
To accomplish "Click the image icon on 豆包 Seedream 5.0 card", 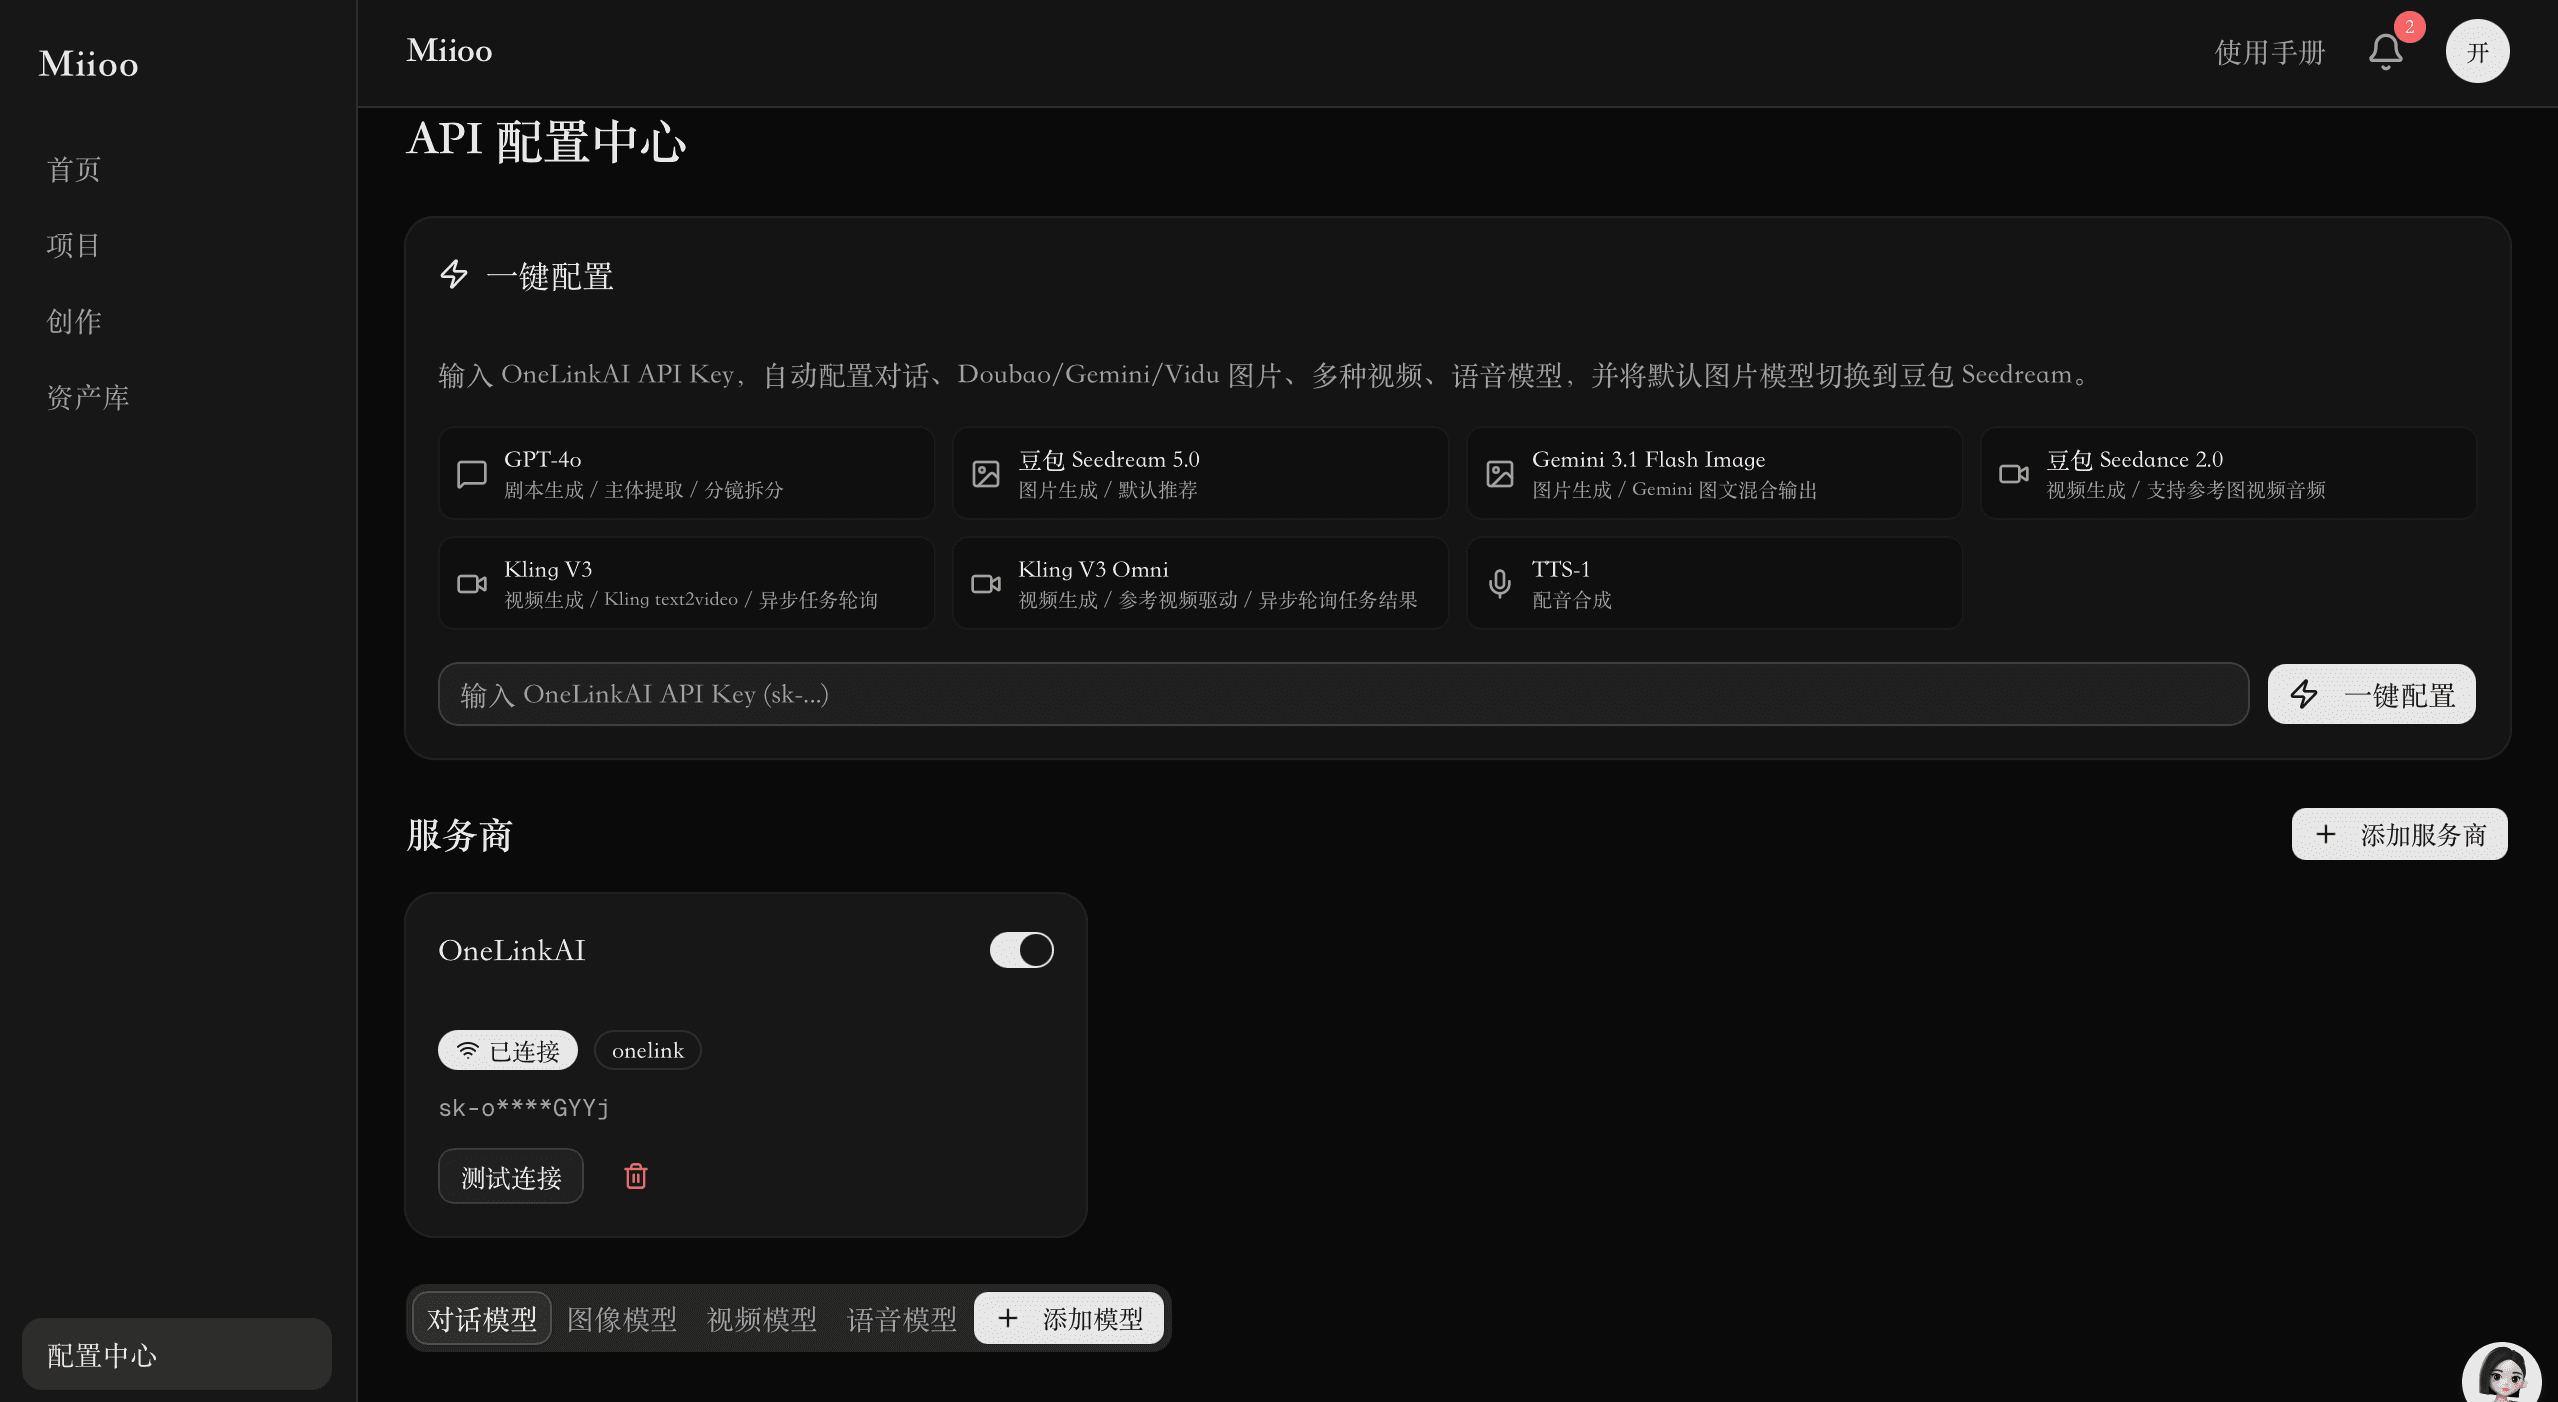I will tap(986, 474).
